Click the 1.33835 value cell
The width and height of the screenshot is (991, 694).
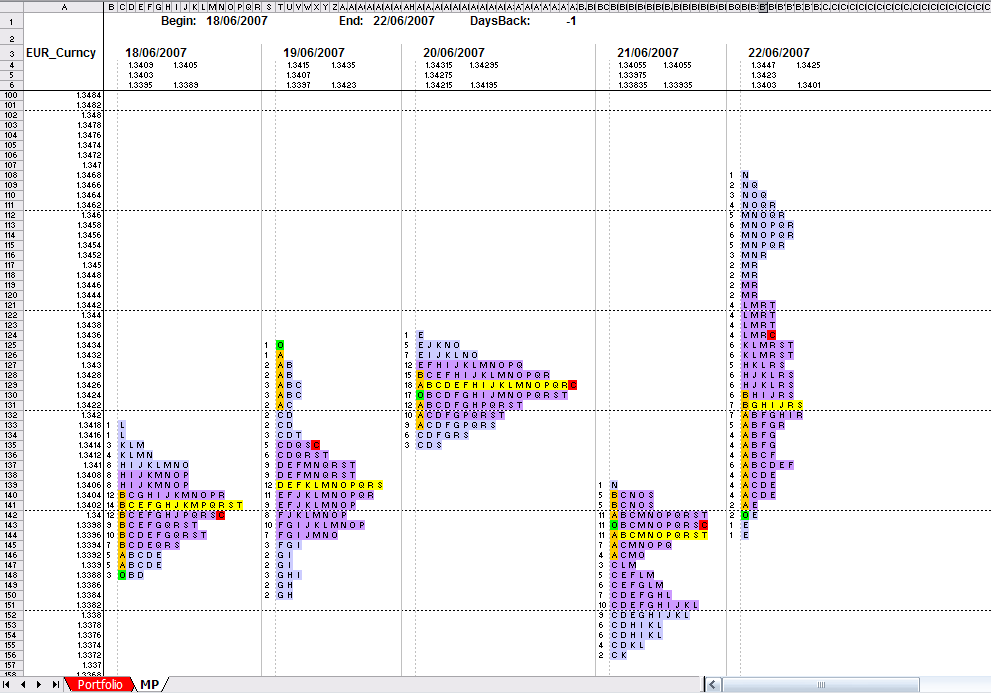point(633,85)
